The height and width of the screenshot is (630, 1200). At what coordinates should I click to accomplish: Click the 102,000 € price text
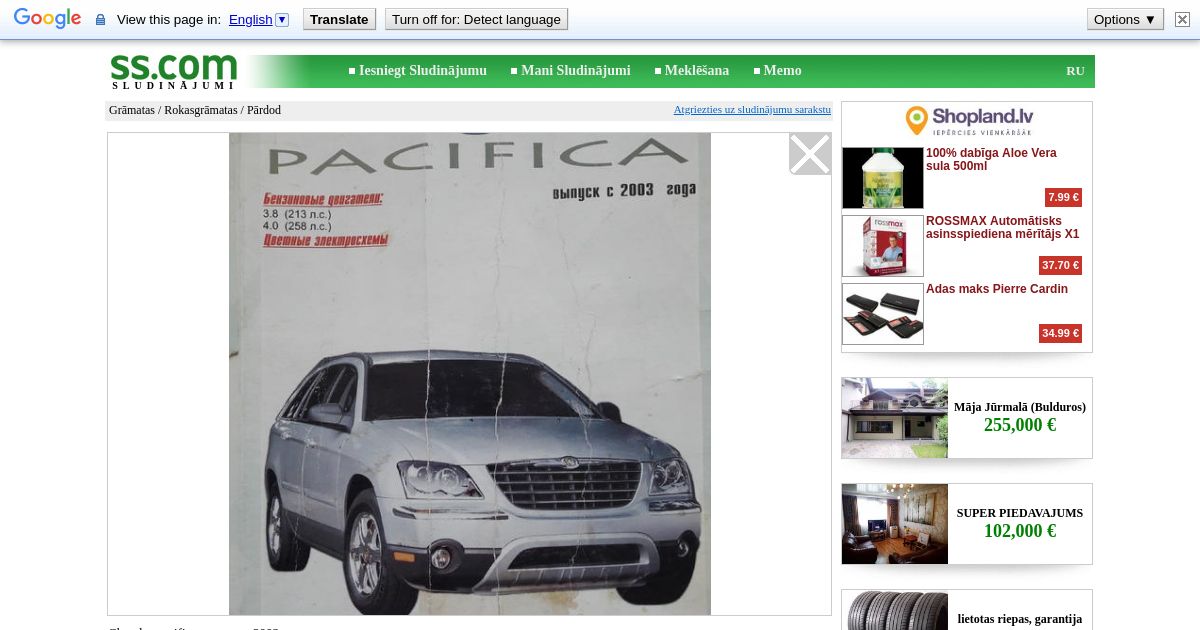[1020, 531]
